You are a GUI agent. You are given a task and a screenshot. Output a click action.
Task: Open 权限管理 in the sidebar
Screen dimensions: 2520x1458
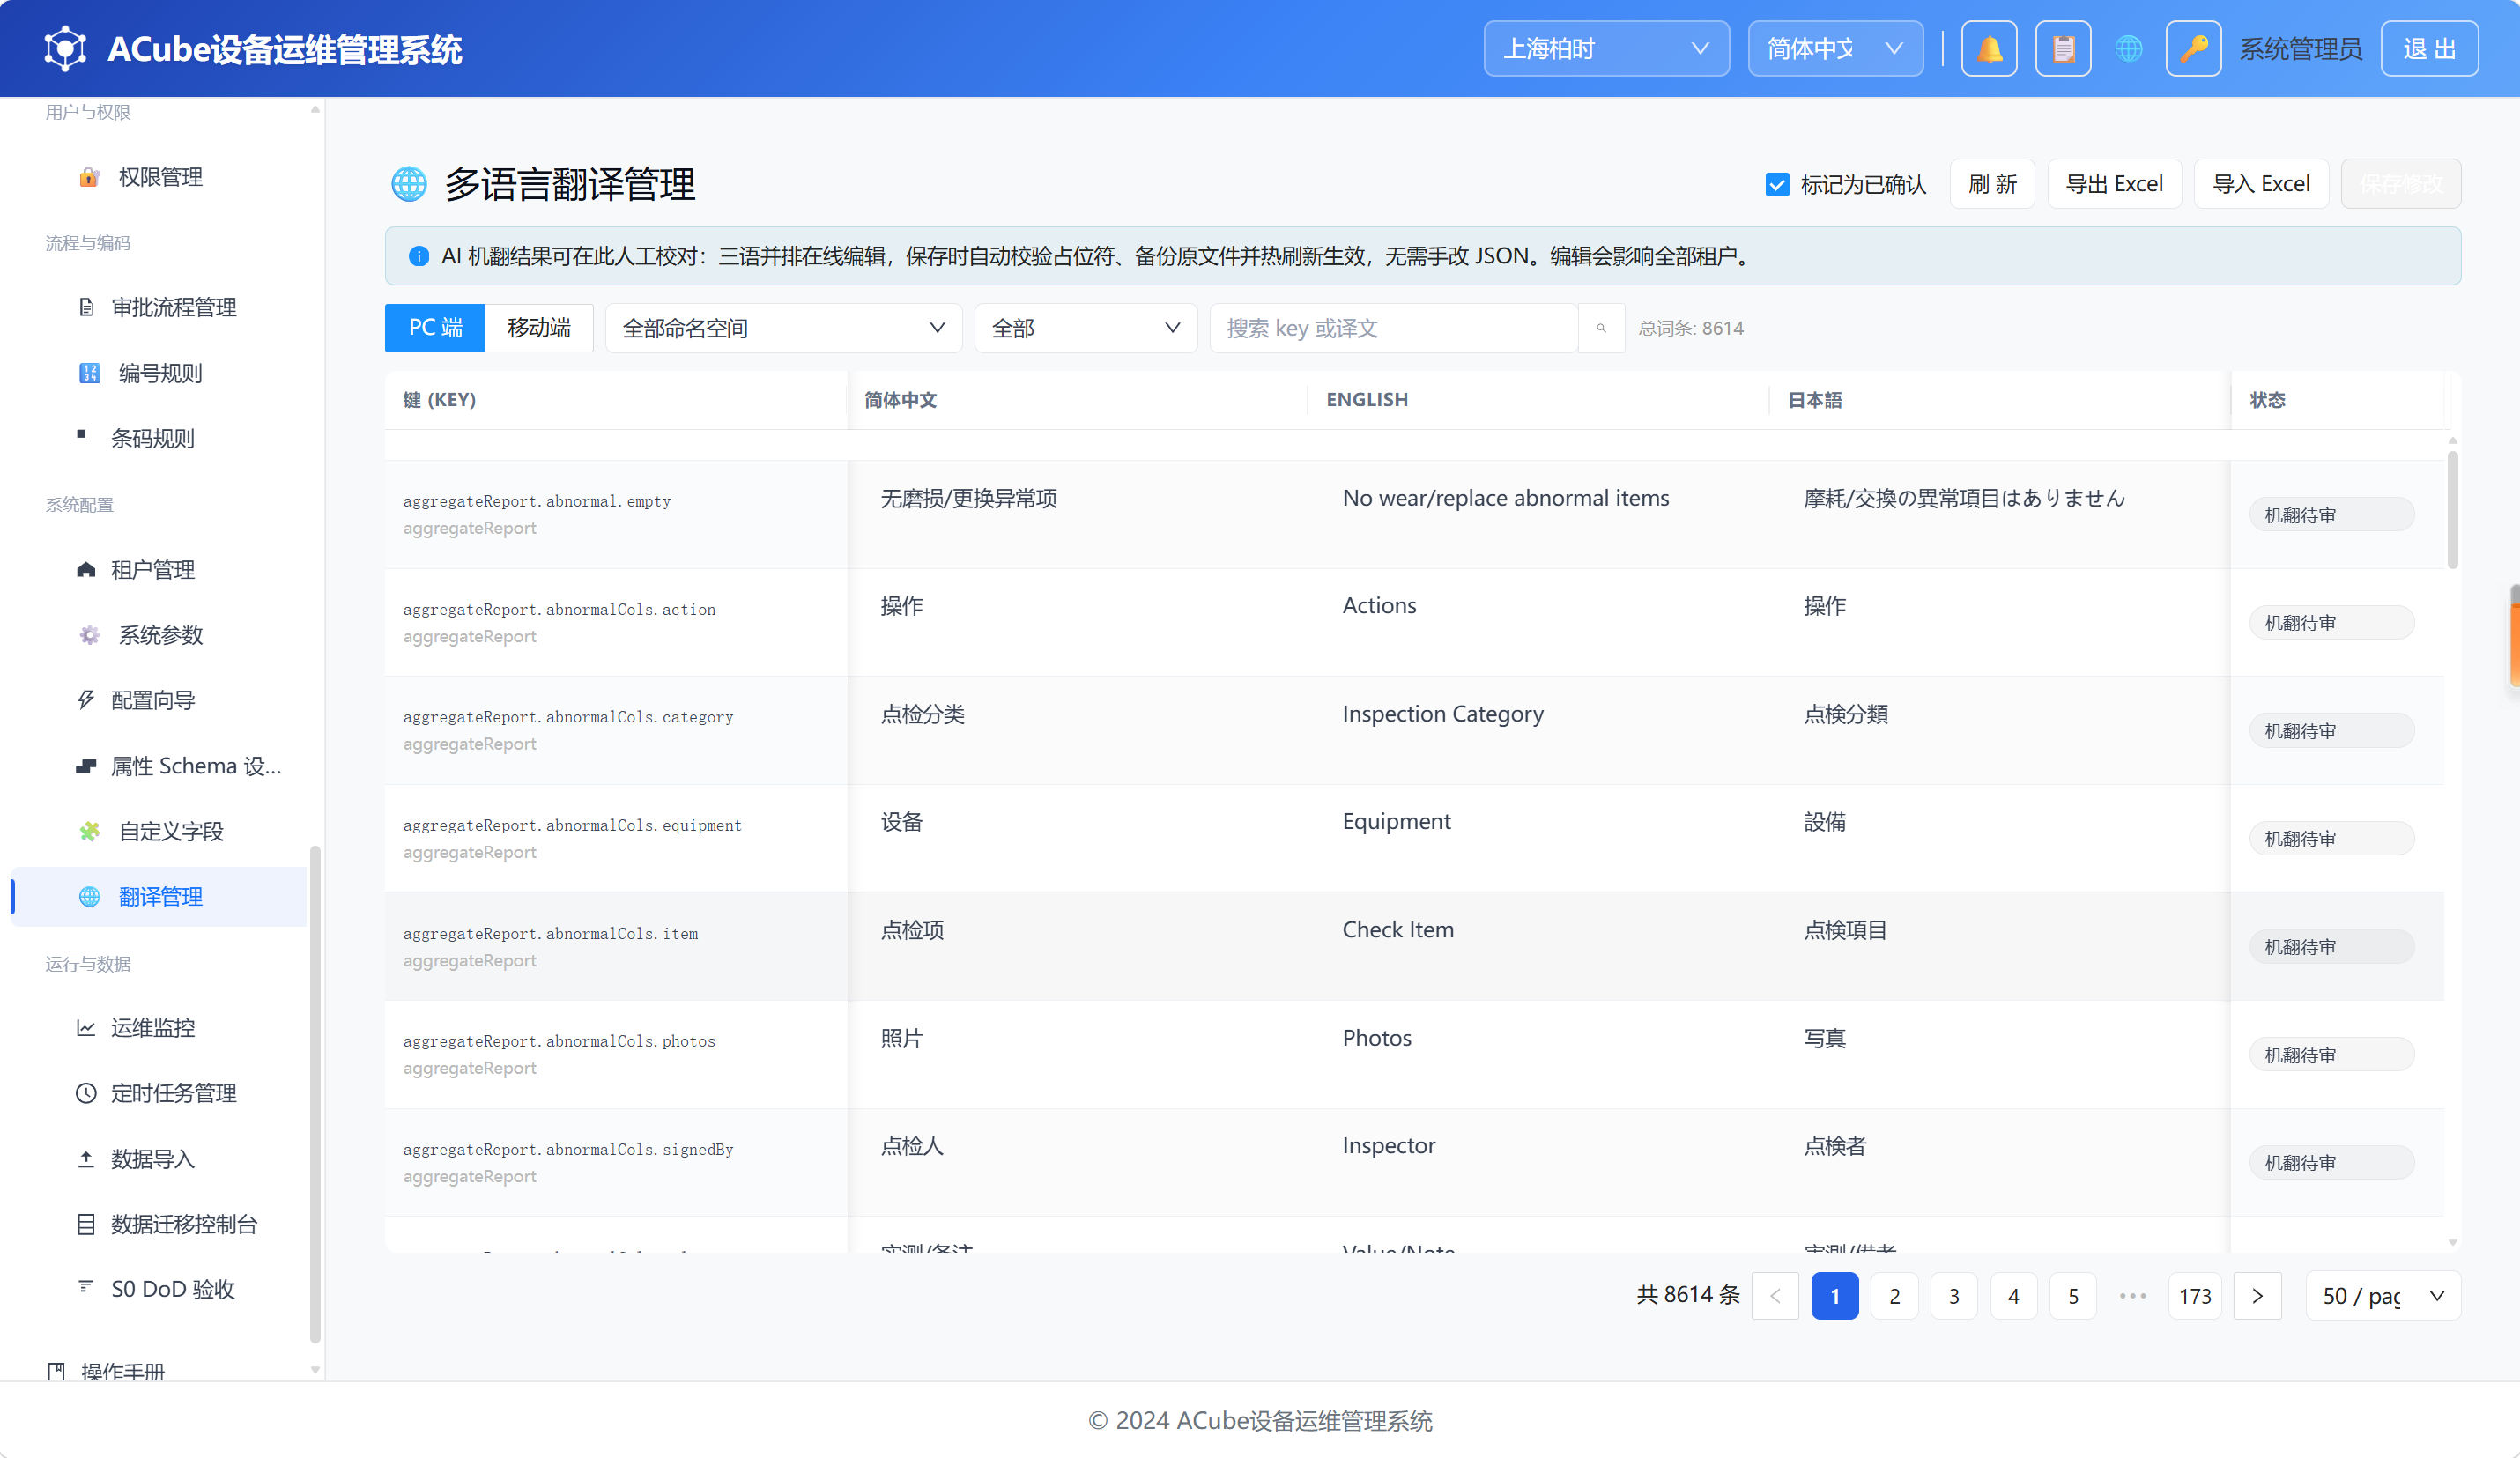coord(160,177)
